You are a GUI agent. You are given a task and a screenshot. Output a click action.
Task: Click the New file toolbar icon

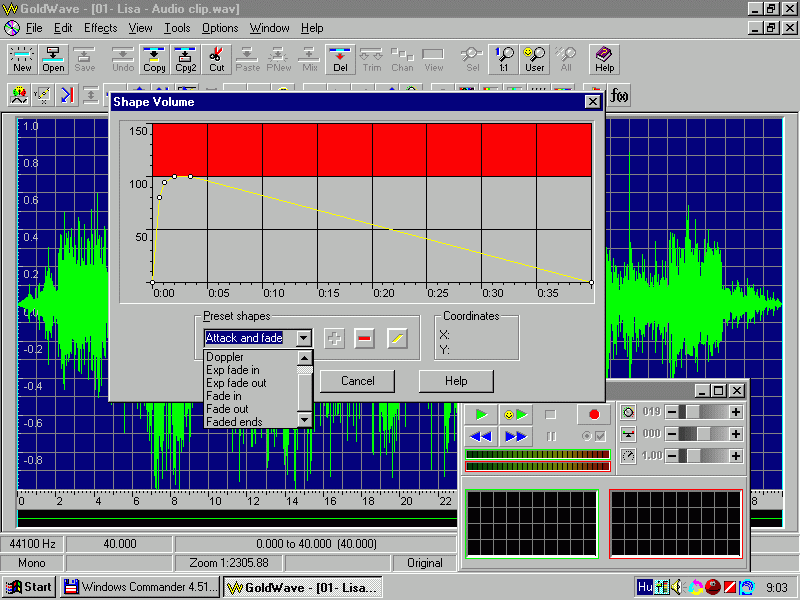pyautogui.click(x=22, y=60)
